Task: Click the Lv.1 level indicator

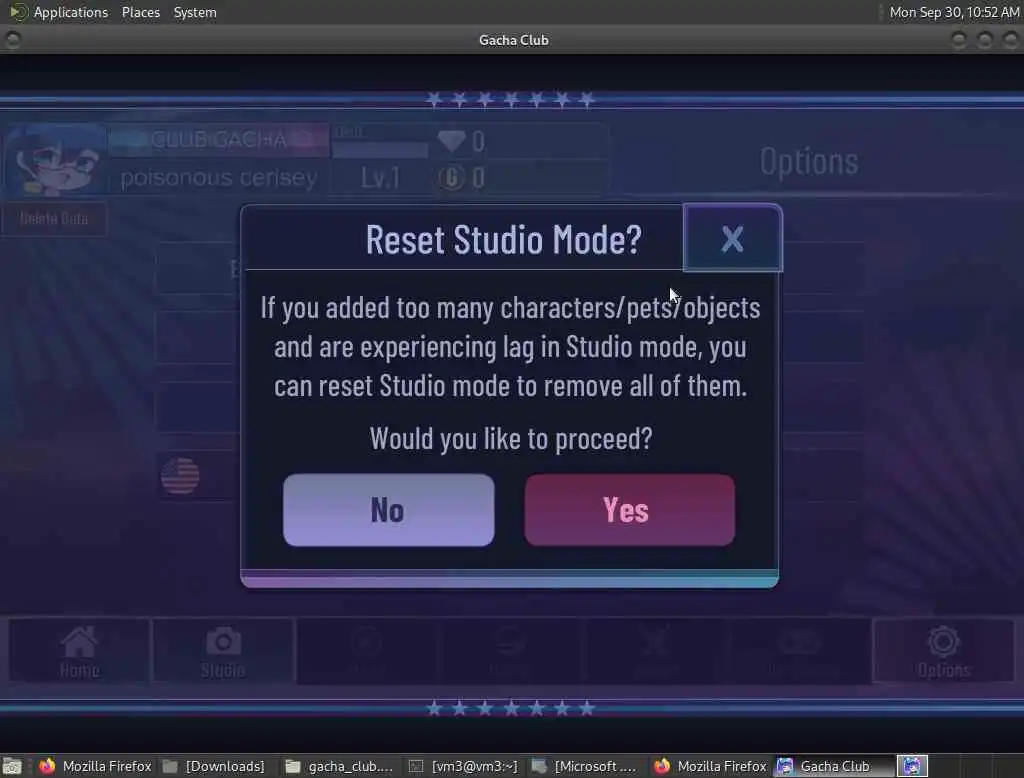Action: [x=381, y=177]
